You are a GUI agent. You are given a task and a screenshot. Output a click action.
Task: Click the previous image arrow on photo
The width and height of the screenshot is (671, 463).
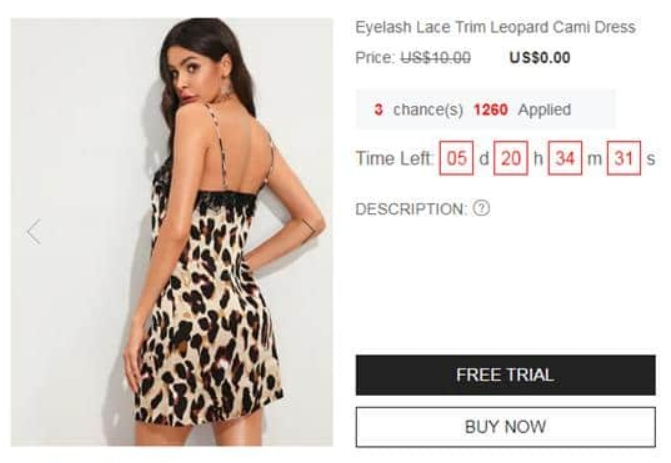[34, 232]
